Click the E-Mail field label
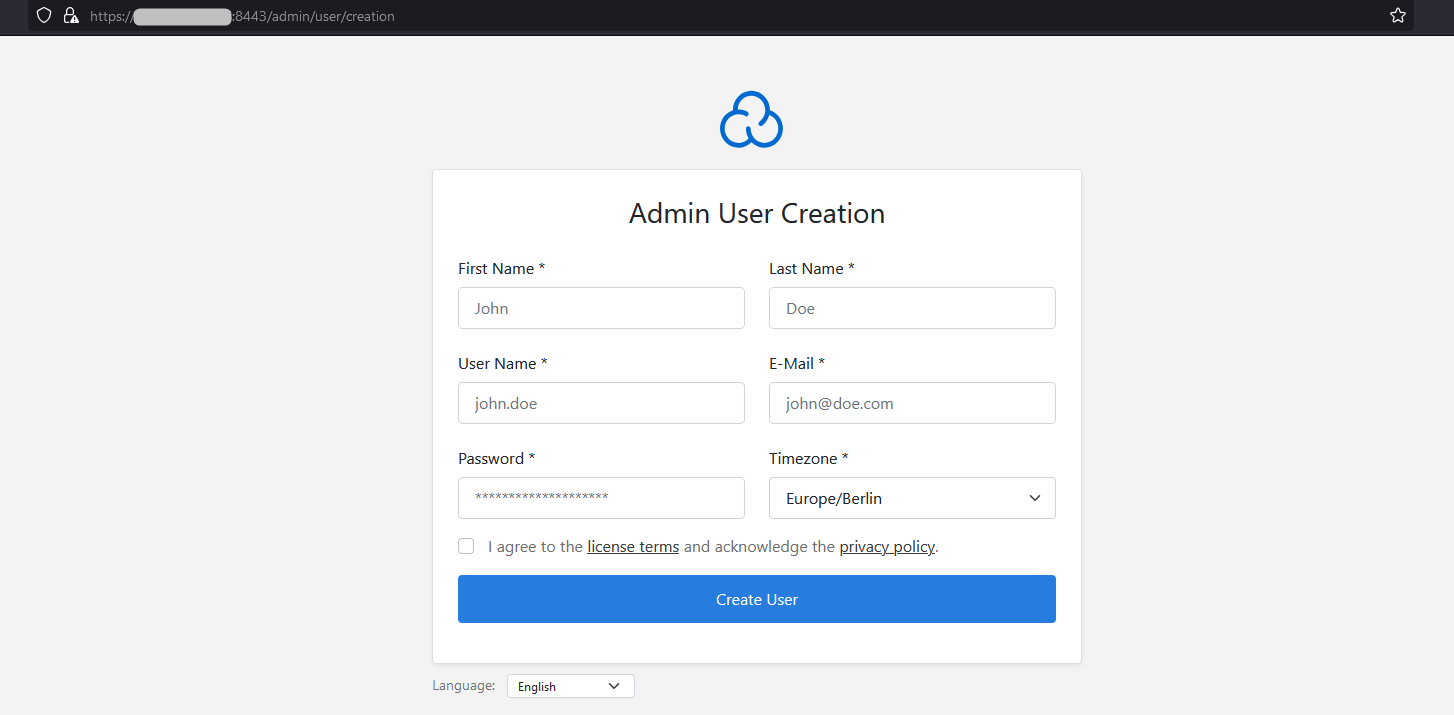 796,364
